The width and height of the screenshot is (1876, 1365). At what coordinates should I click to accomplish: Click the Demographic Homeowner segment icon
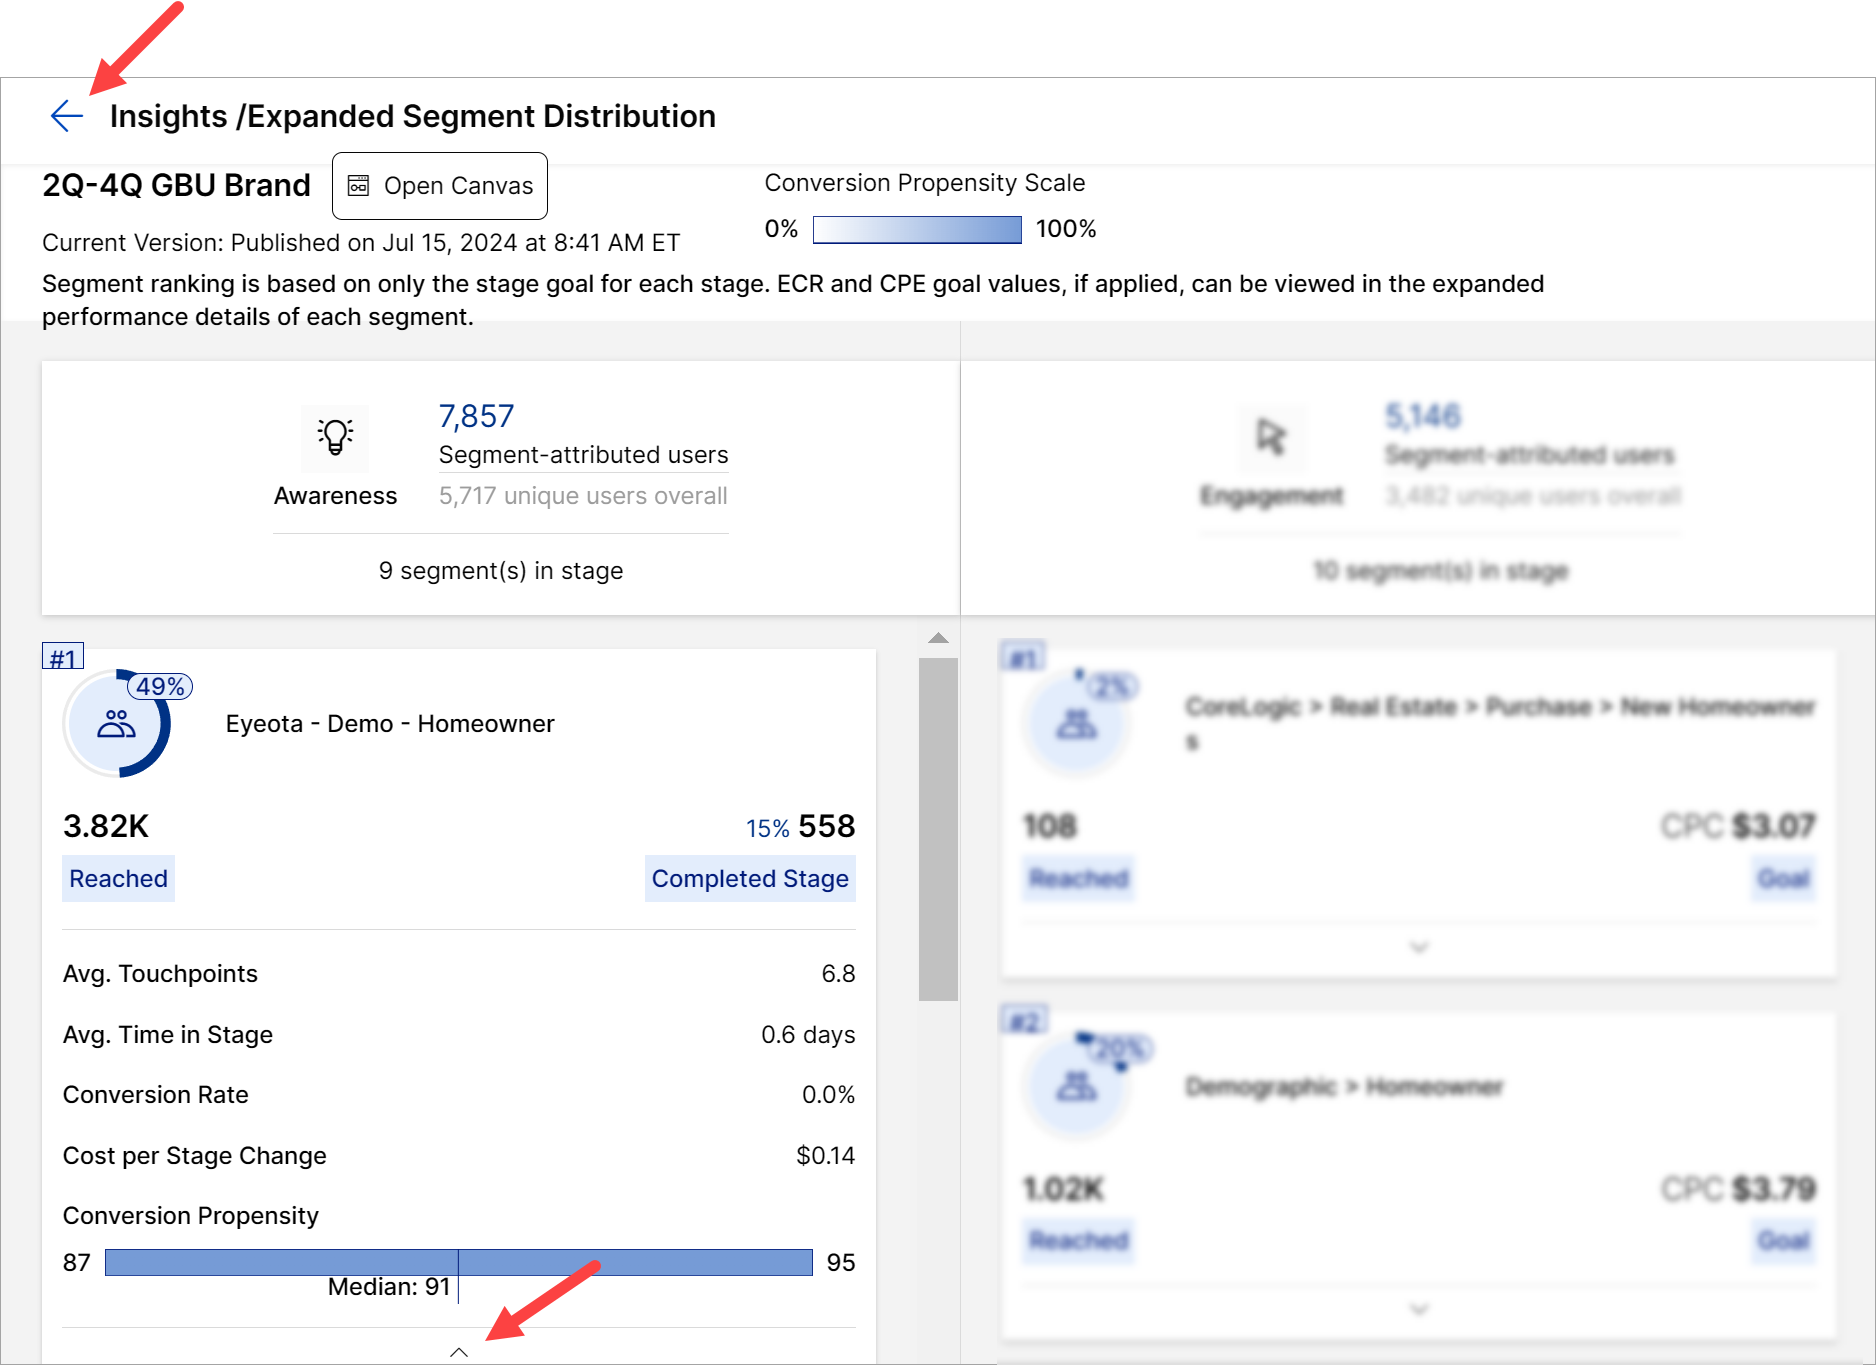point(1076,1086)
